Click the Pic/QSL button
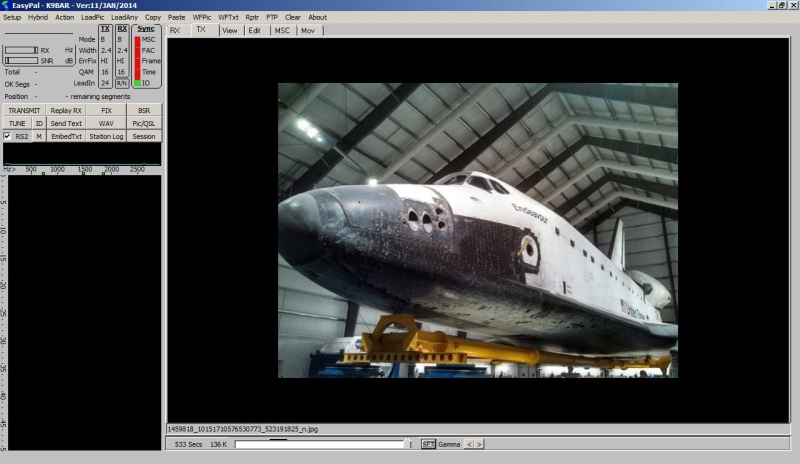The height and width of the screenshot is (464, 800). click(144, 124)
